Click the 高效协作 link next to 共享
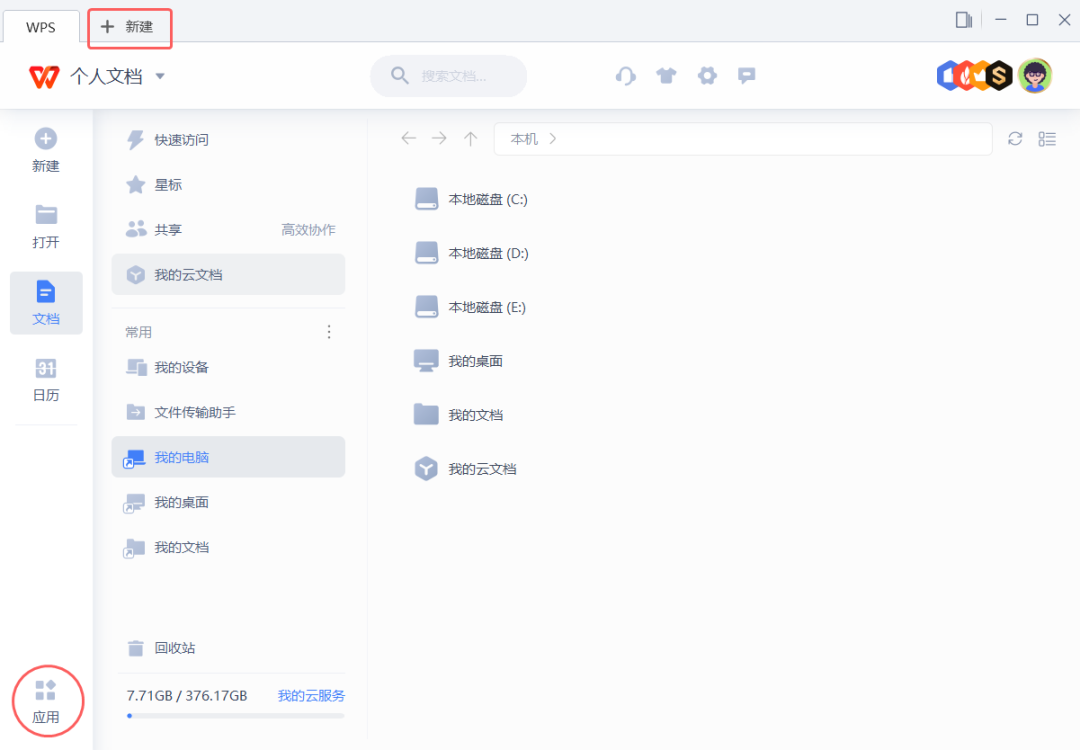Screen dimensions: 1080x750 pos(308,230)
